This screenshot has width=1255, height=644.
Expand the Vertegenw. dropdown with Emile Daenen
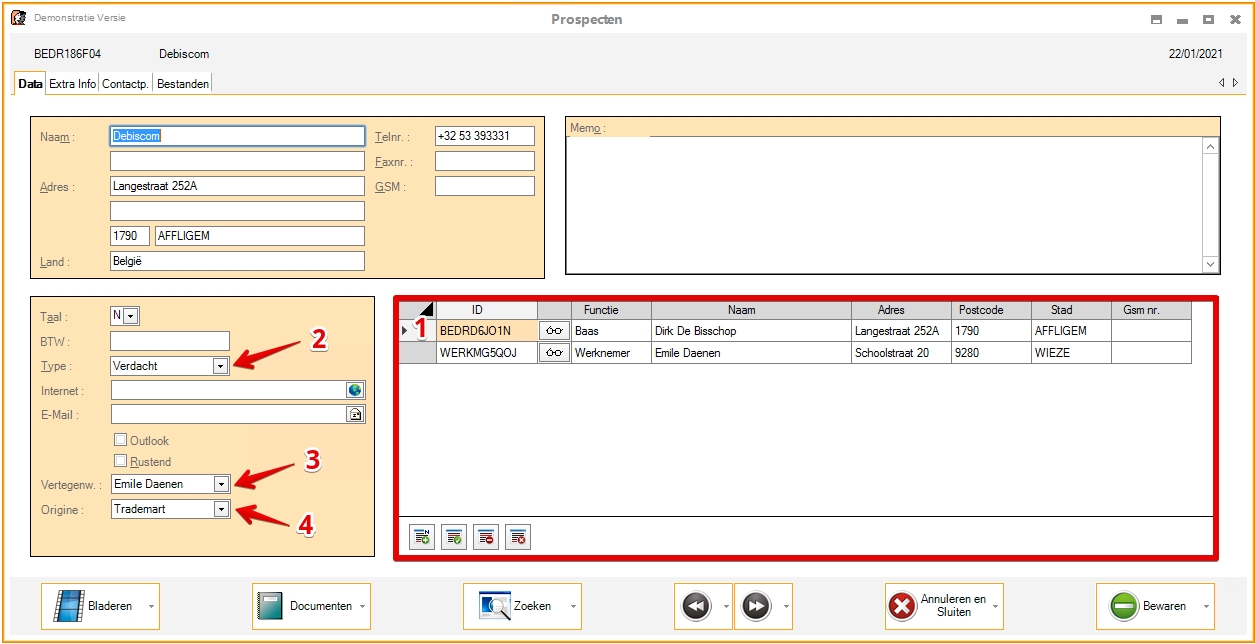pos(220,484)
